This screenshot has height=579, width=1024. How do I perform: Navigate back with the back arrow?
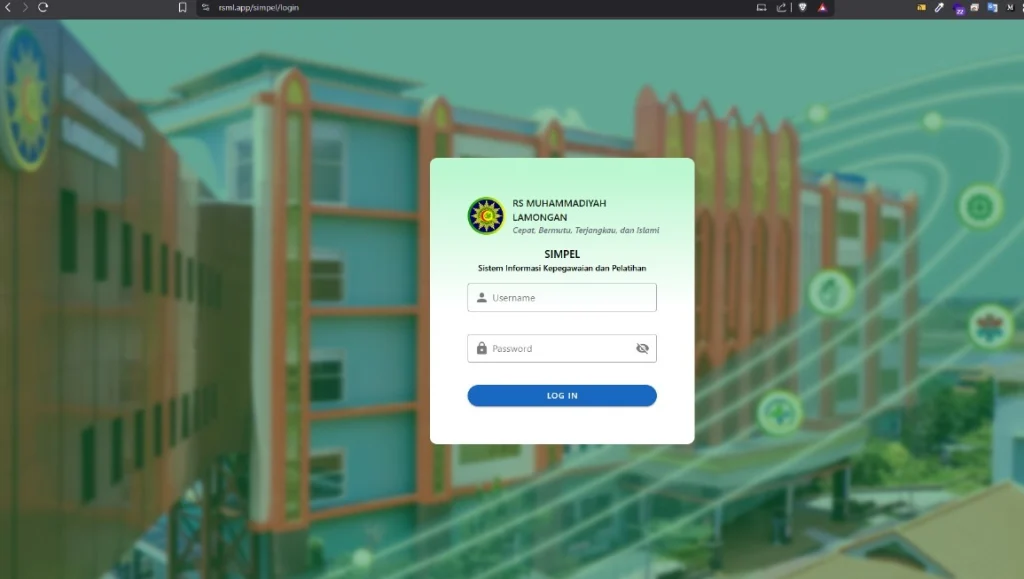click(x=10, y=7)
